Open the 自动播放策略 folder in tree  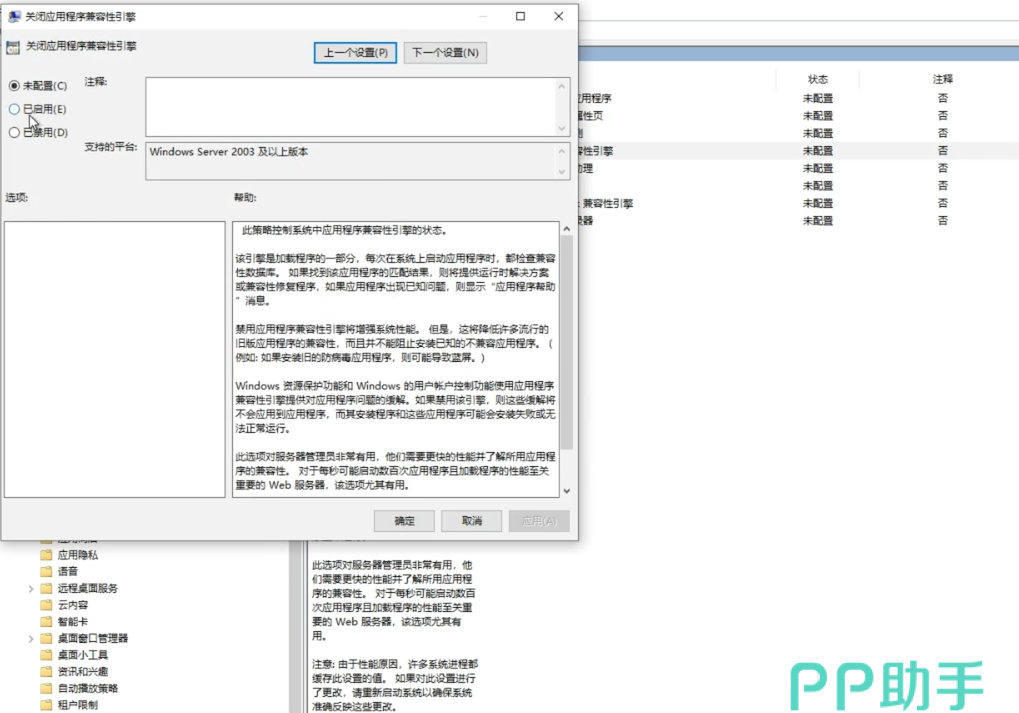(88, 688)
